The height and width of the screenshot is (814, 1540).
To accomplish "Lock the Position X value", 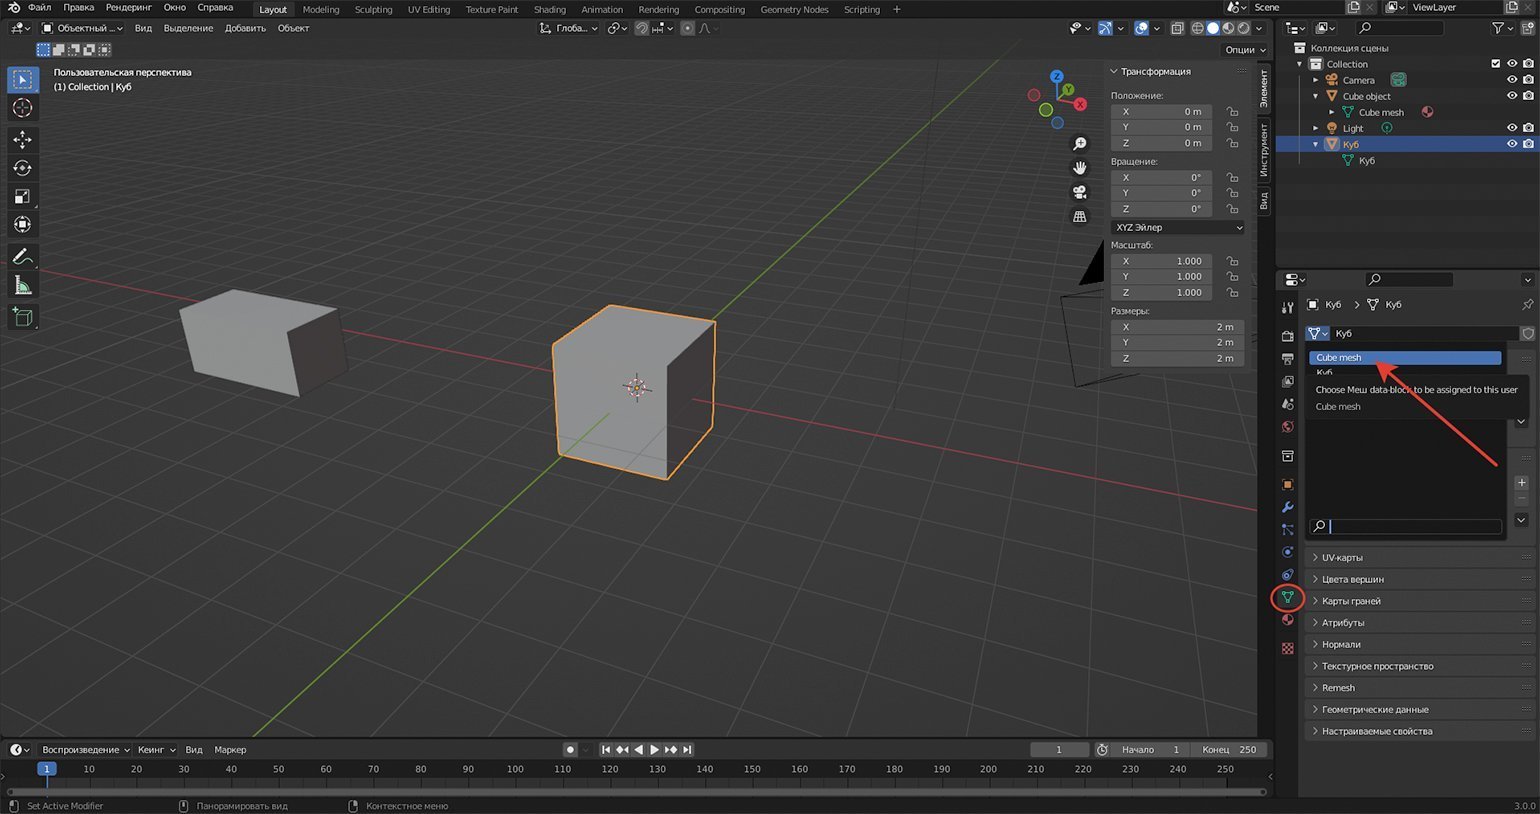I will click(x=1232, y=112).
